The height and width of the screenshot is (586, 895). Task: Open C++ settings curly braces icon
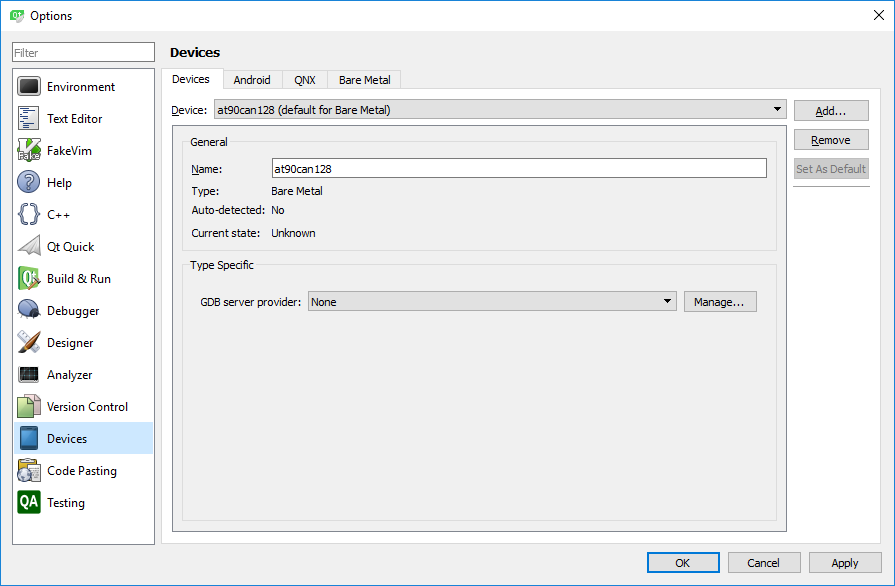pyautogui.click(x=29, y=215)
